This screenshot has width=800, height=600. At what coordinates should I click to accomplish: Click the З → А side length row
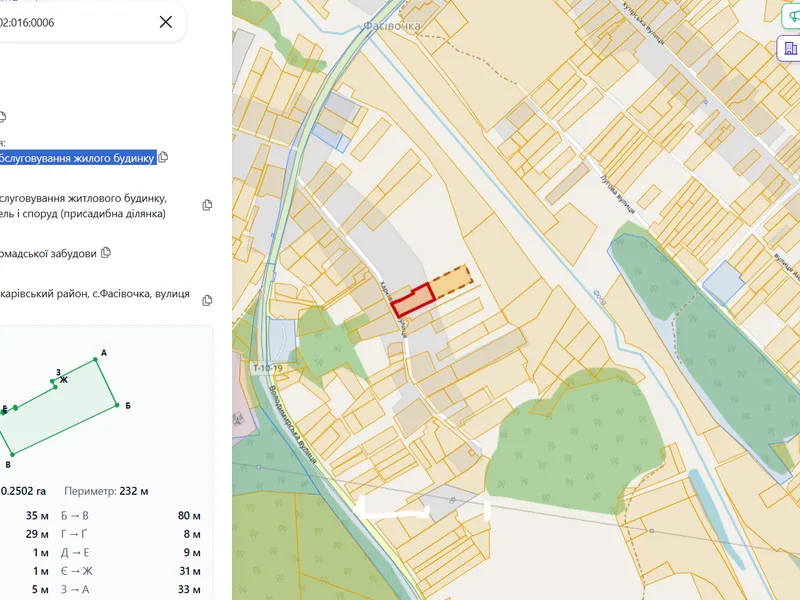pyautogui.click(x=131, y=589)
